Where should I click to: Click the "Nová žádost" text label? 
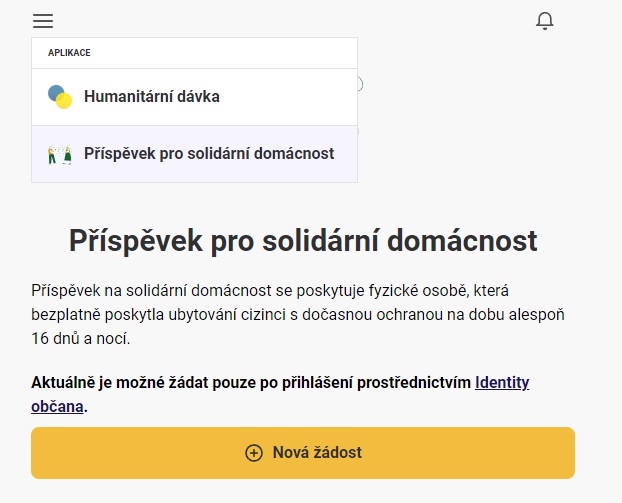pyautogui.click(x=317, y=453)
